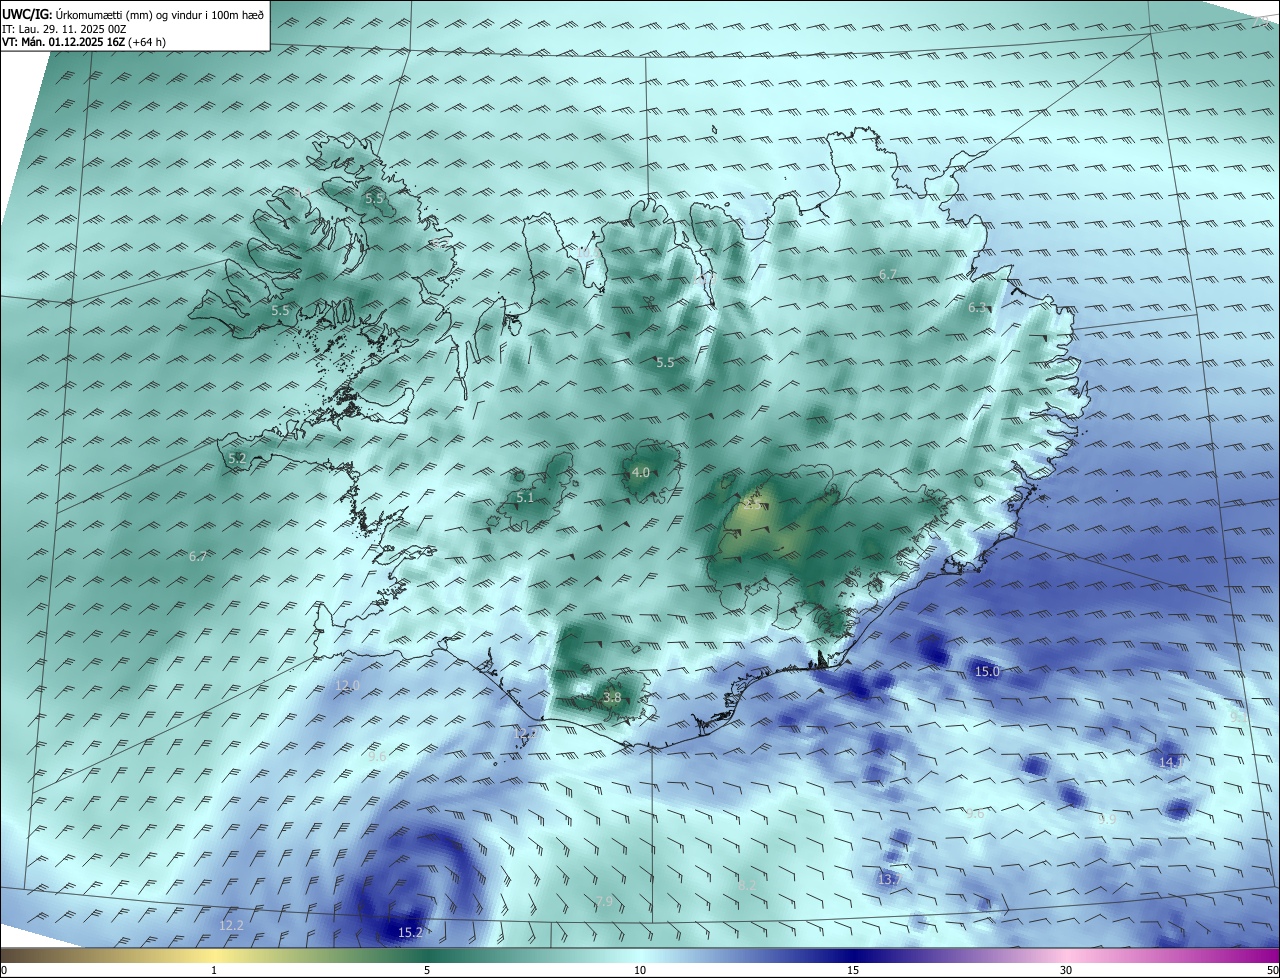The height and width of the screenshot is (978, 1280).
Task: Click the 8.2 value label
Action: (x=748, y=886)
